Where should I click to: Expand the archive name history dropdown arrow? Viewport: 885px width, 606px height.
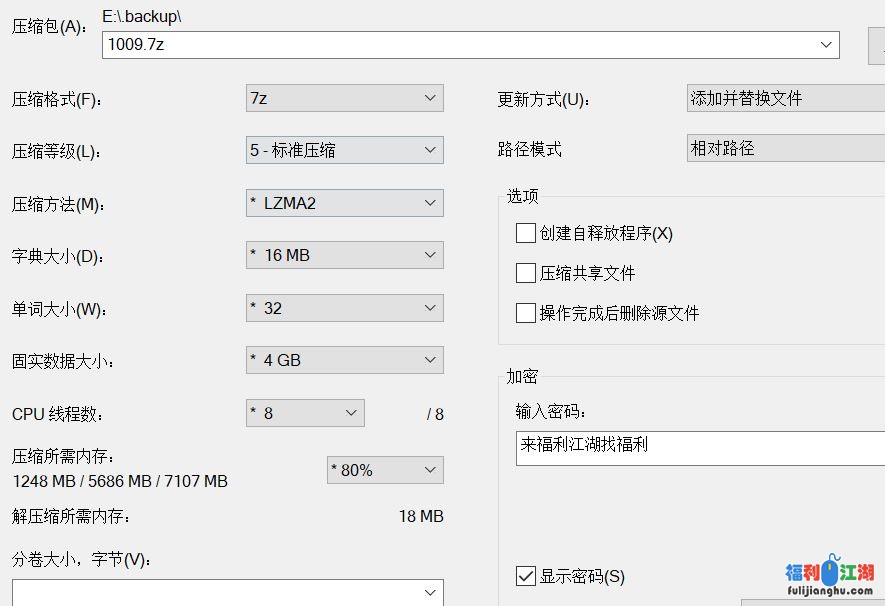(x=826, y=45)
